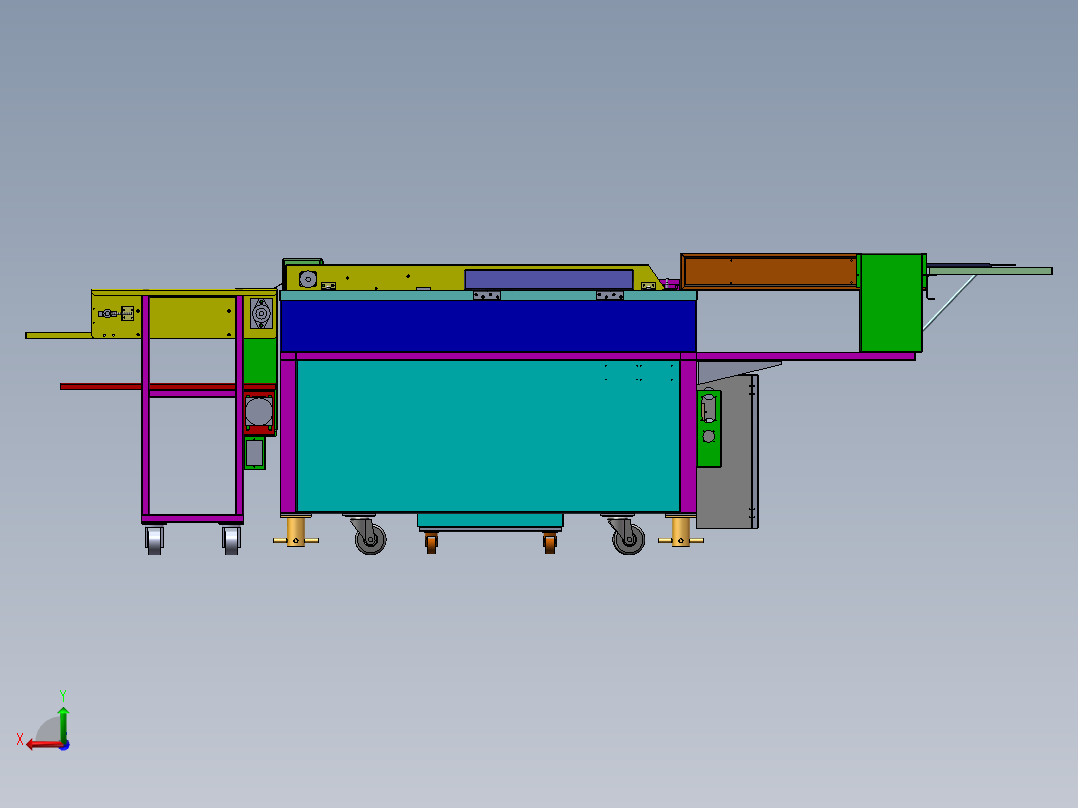Select the brown box at upper right
This screenshot has height=808, width=1078.
click(770, 271)
